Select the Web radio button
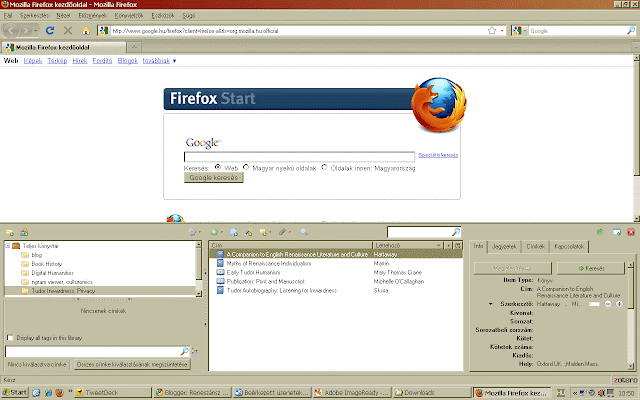640x400 pixels. point(218,167)
